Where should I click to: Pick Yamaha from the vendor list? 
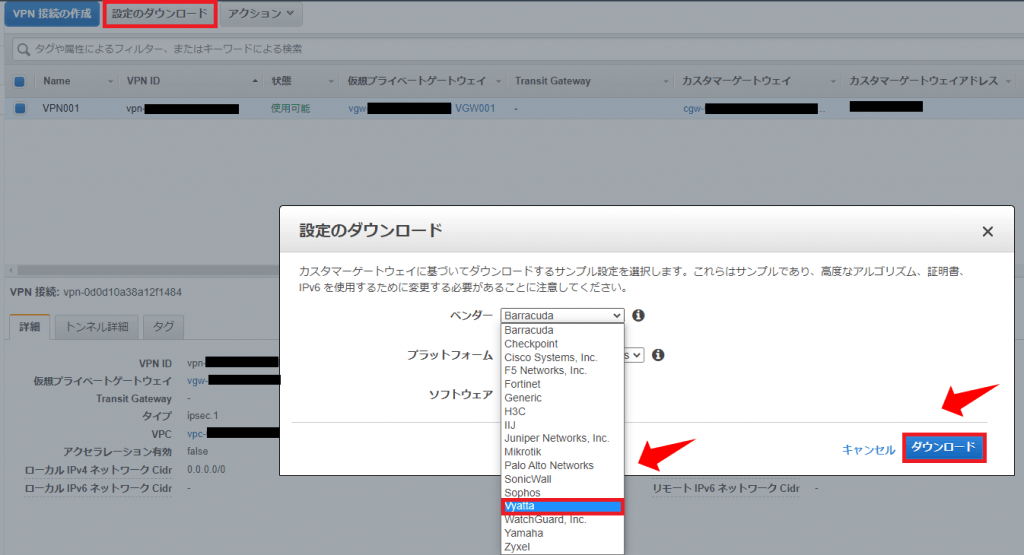coord(562,533)
